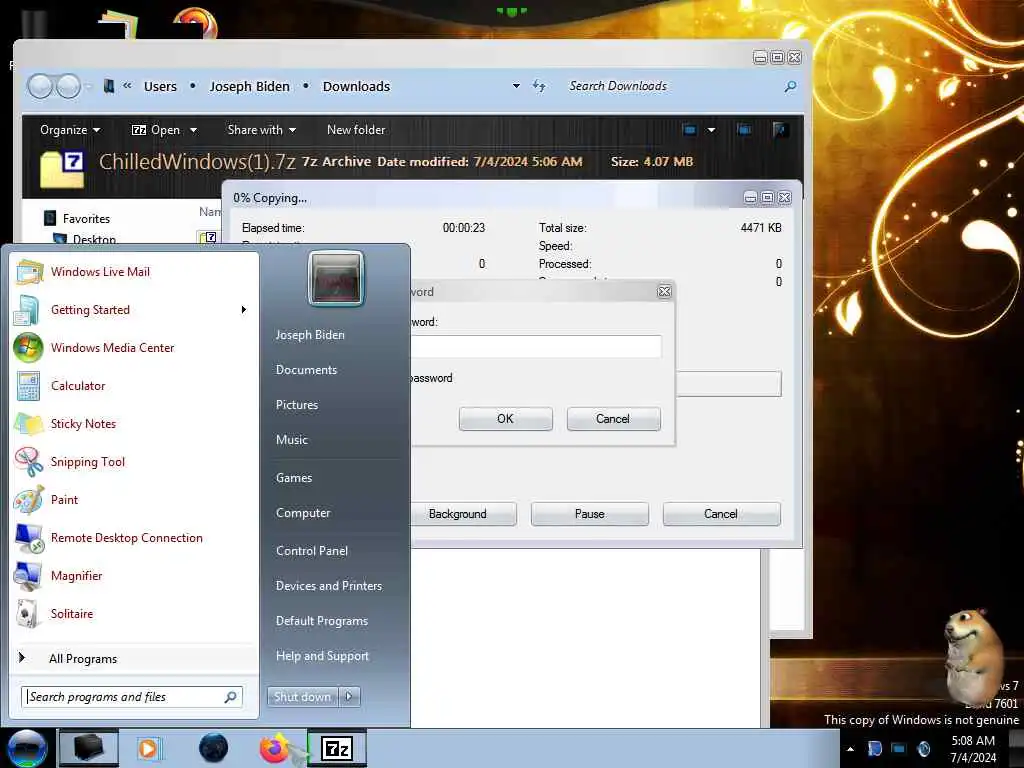Image resolution: width=1024 pixels, height=768 pixels.
Task: Click the Change your view icon
Action: [x=690, y=130]
